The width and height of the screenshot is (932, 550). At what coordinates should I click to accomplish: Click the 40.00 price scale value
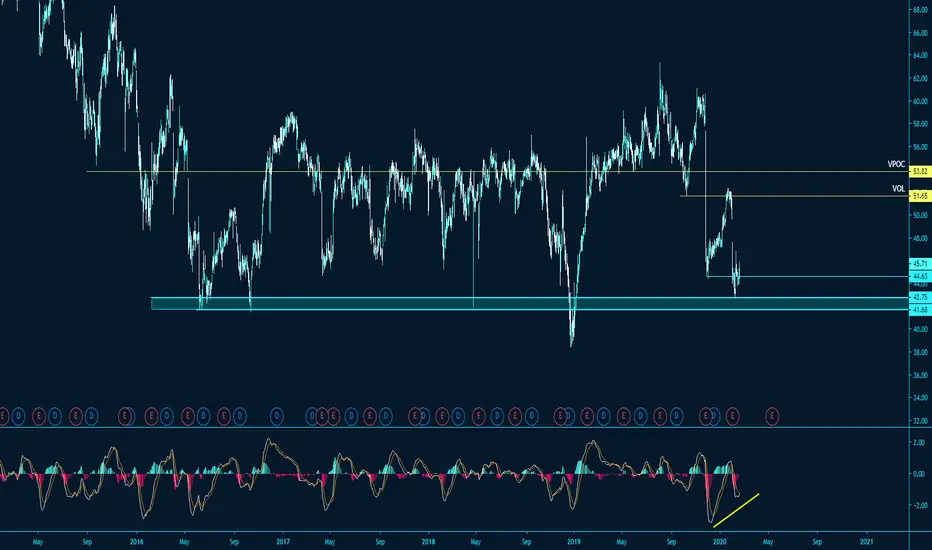[x=920, y=329]
